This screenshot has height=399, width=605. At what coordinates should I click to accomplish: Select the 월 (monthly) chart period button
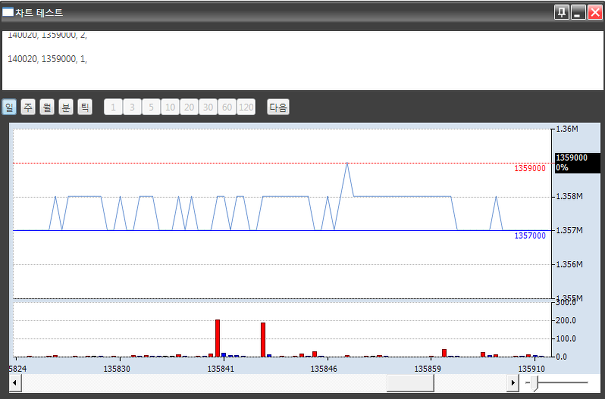[x=47, y=107]
